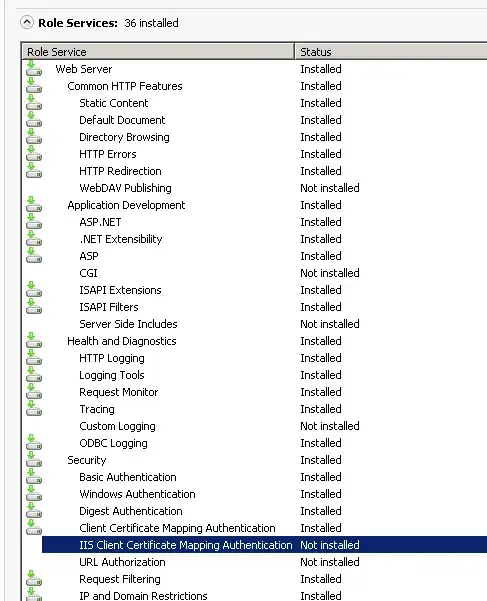Click the installed icon beside Web Server
This screenshot has width=487, height=601.
[x=34, y=69]
